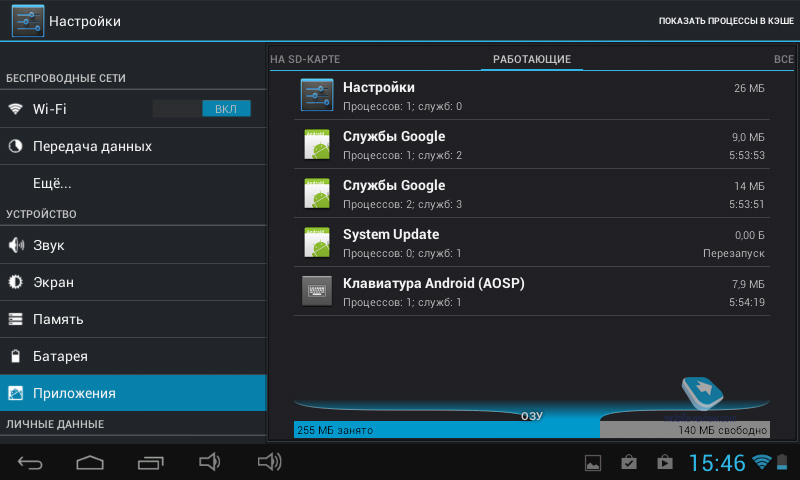Tap the 255 МБ занято RAM bar

click(x=446, y=430)
